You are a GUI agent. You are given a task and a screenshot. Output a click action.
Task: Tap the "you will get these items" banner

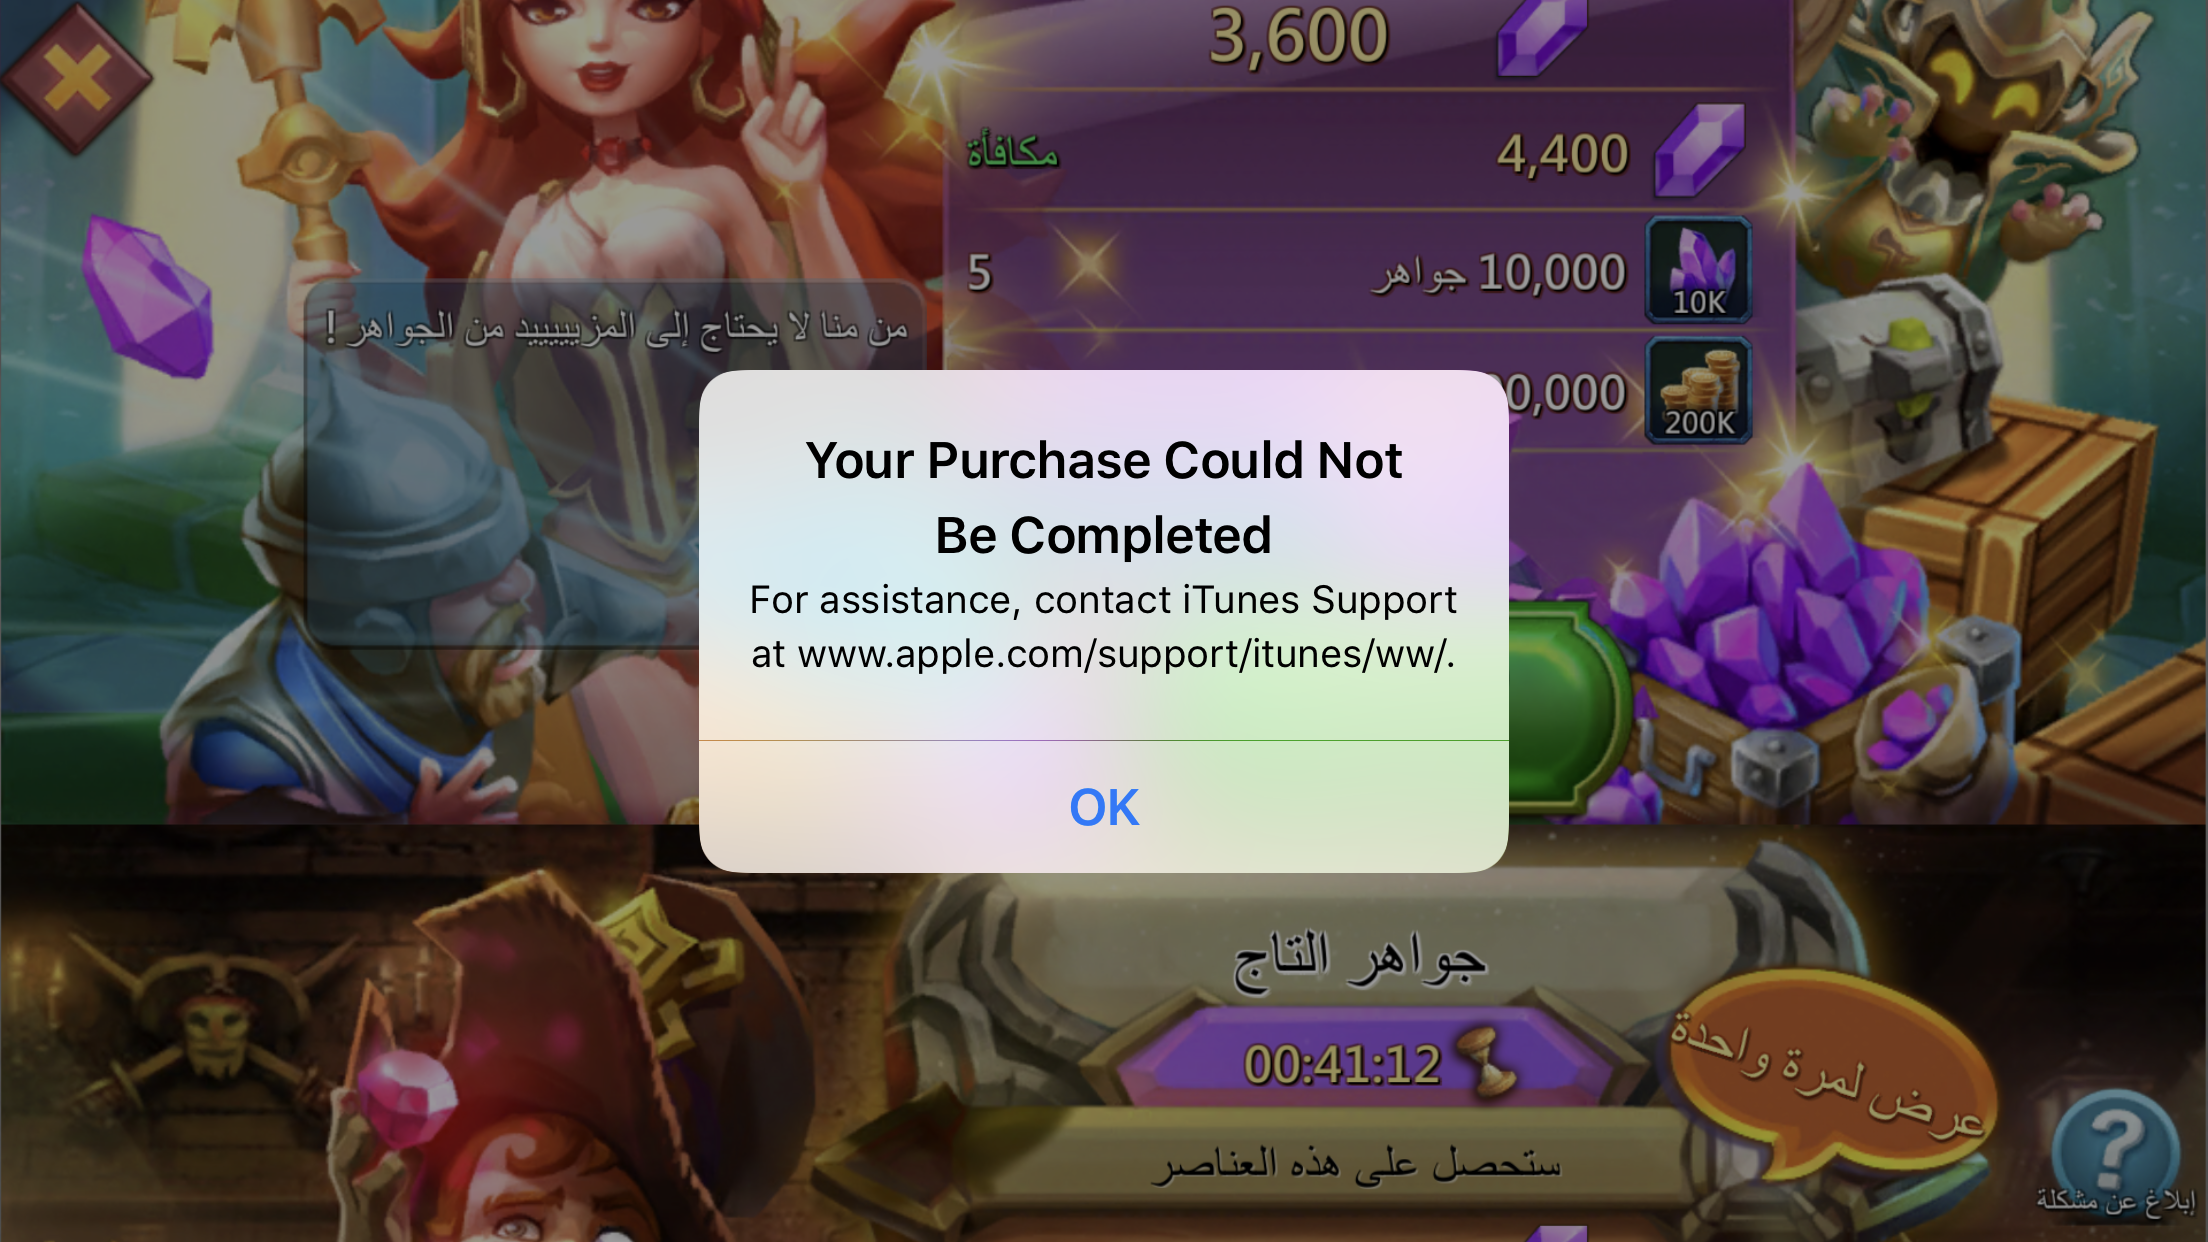1355,1165
